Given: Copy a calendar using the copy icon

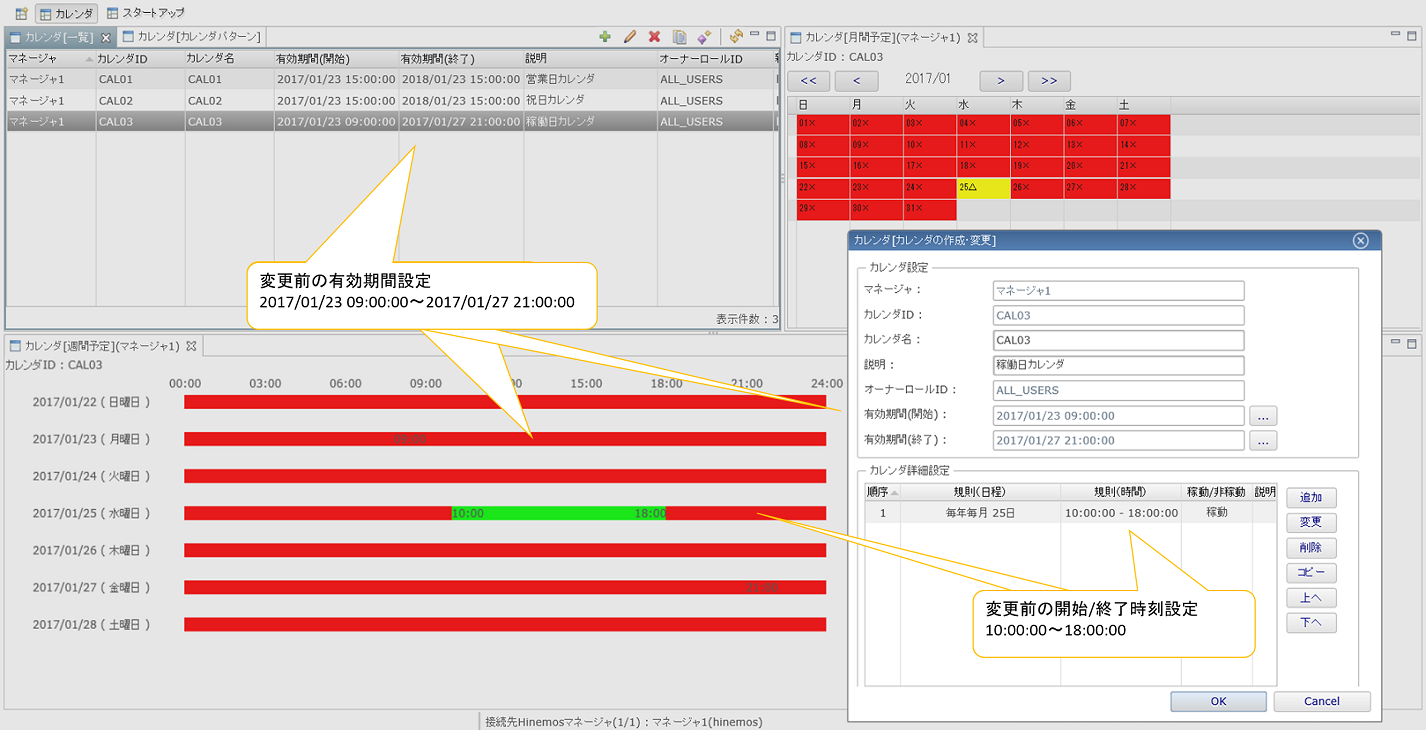Looking at the screenshot, I should 677,37.
